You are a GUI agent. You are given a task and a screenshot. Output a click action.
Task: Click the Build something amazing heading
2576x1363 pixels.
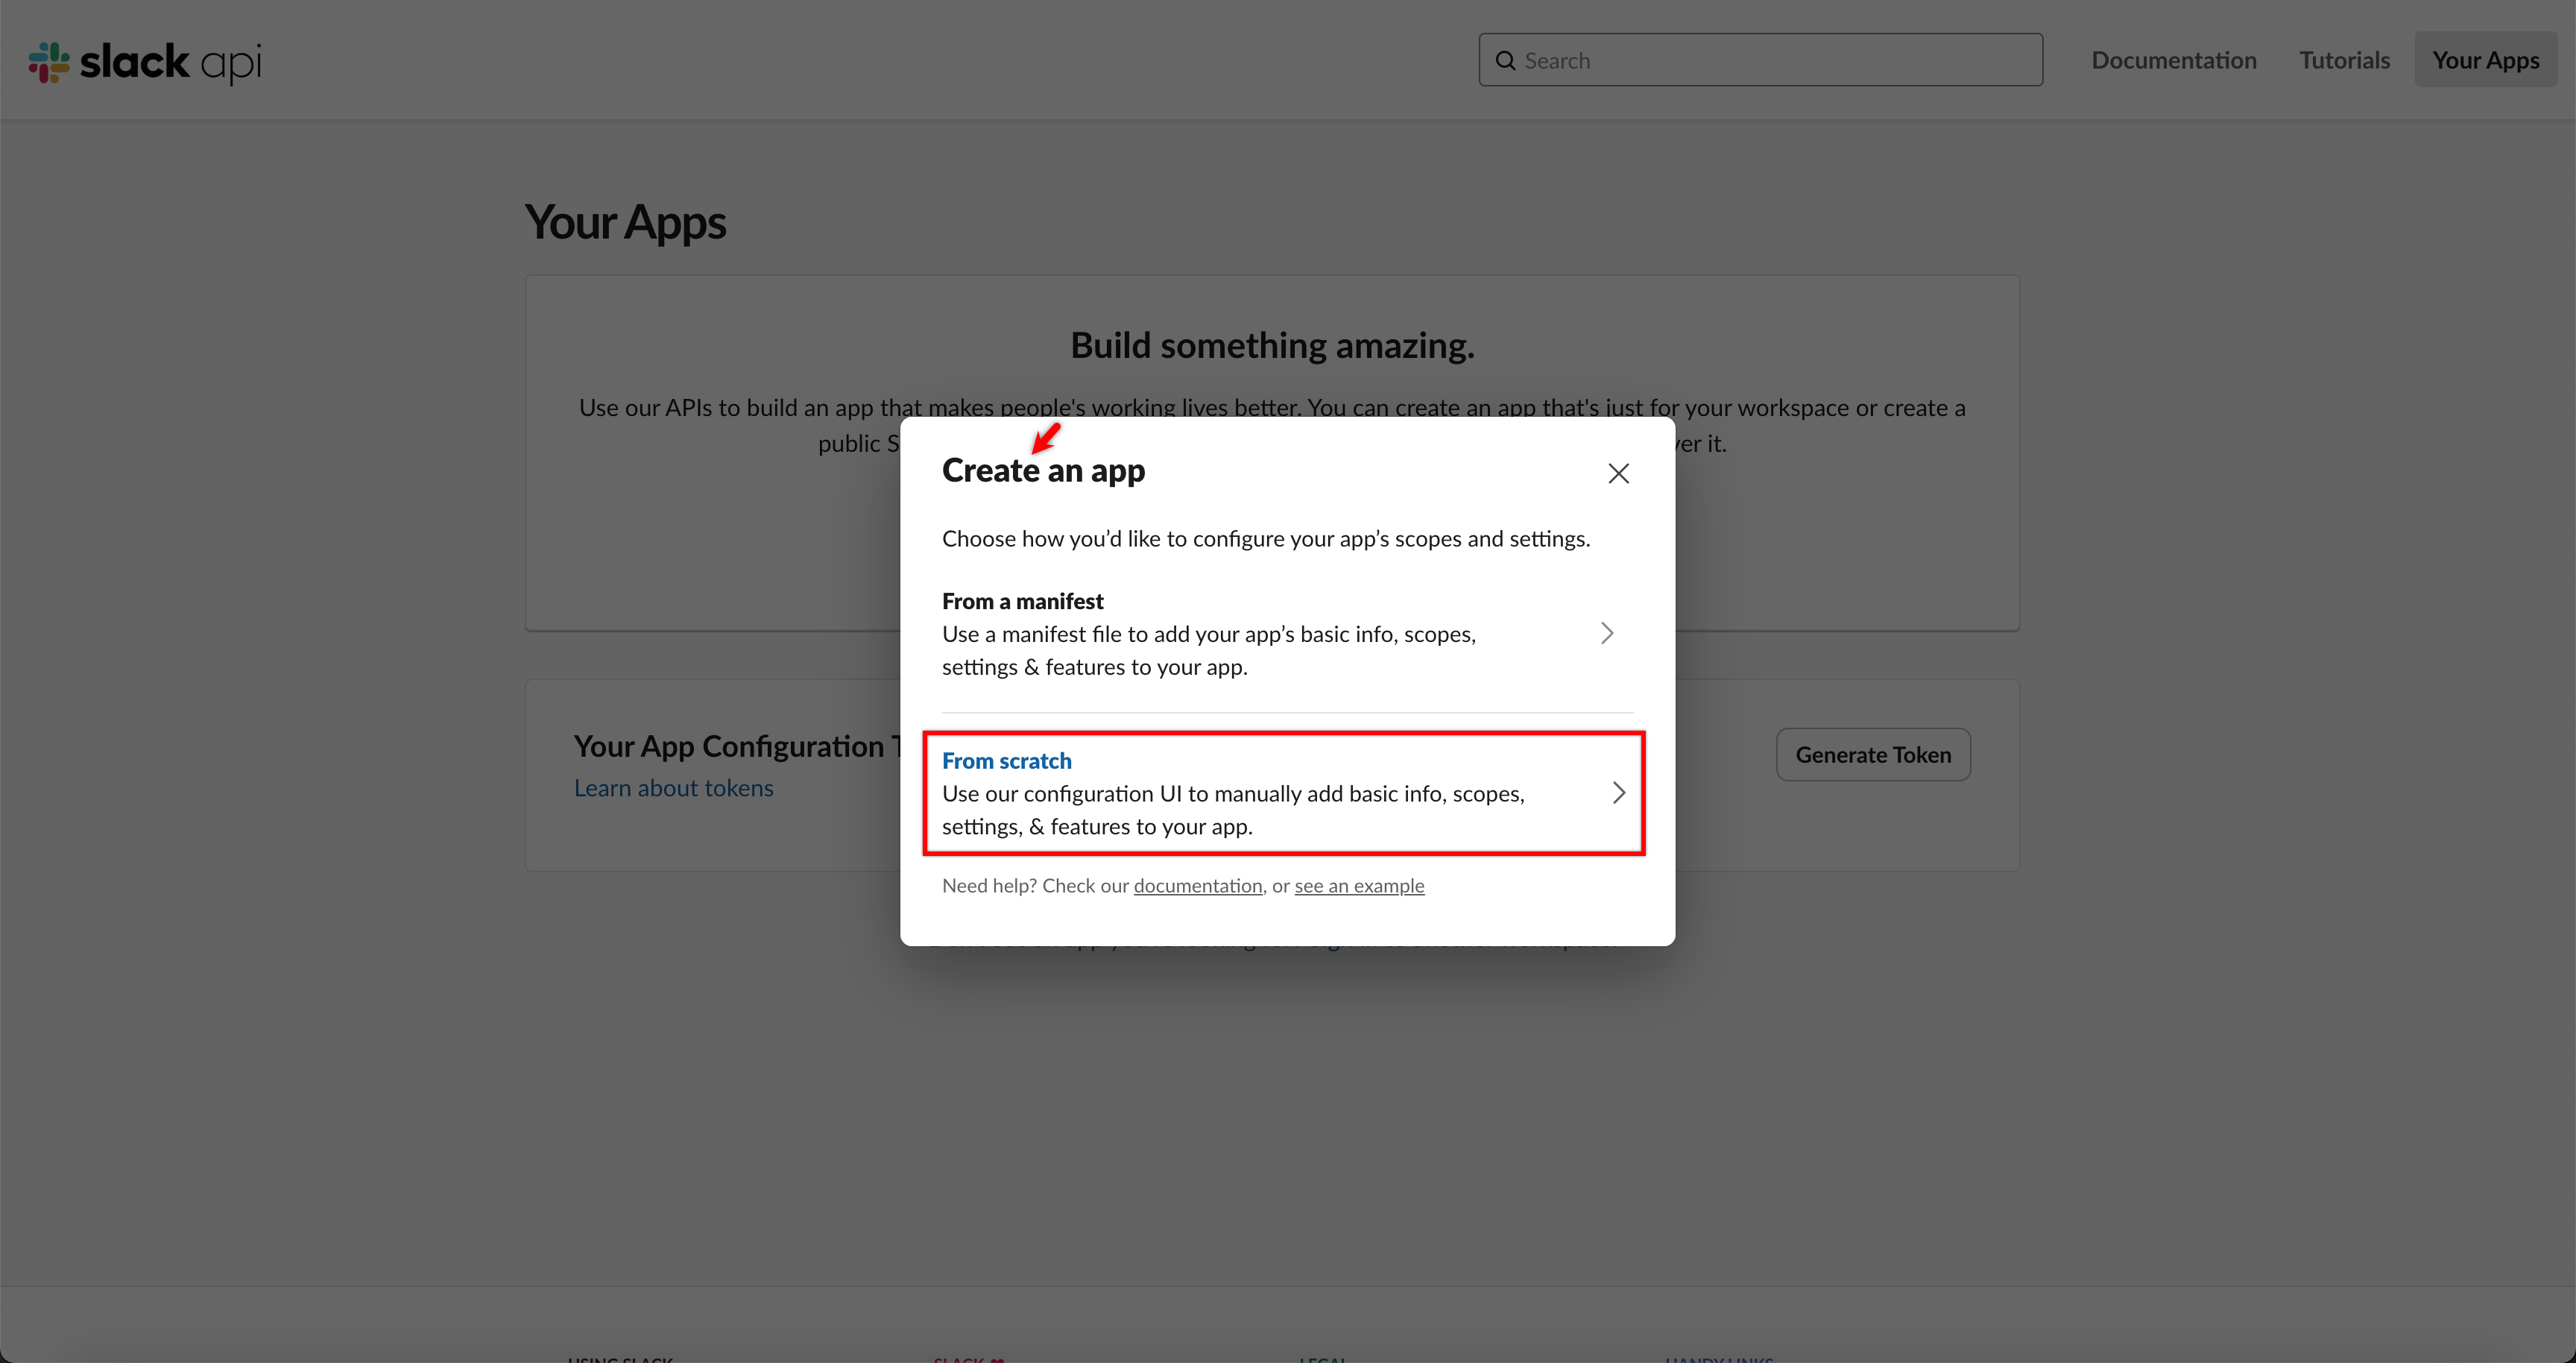point(1272,345)
